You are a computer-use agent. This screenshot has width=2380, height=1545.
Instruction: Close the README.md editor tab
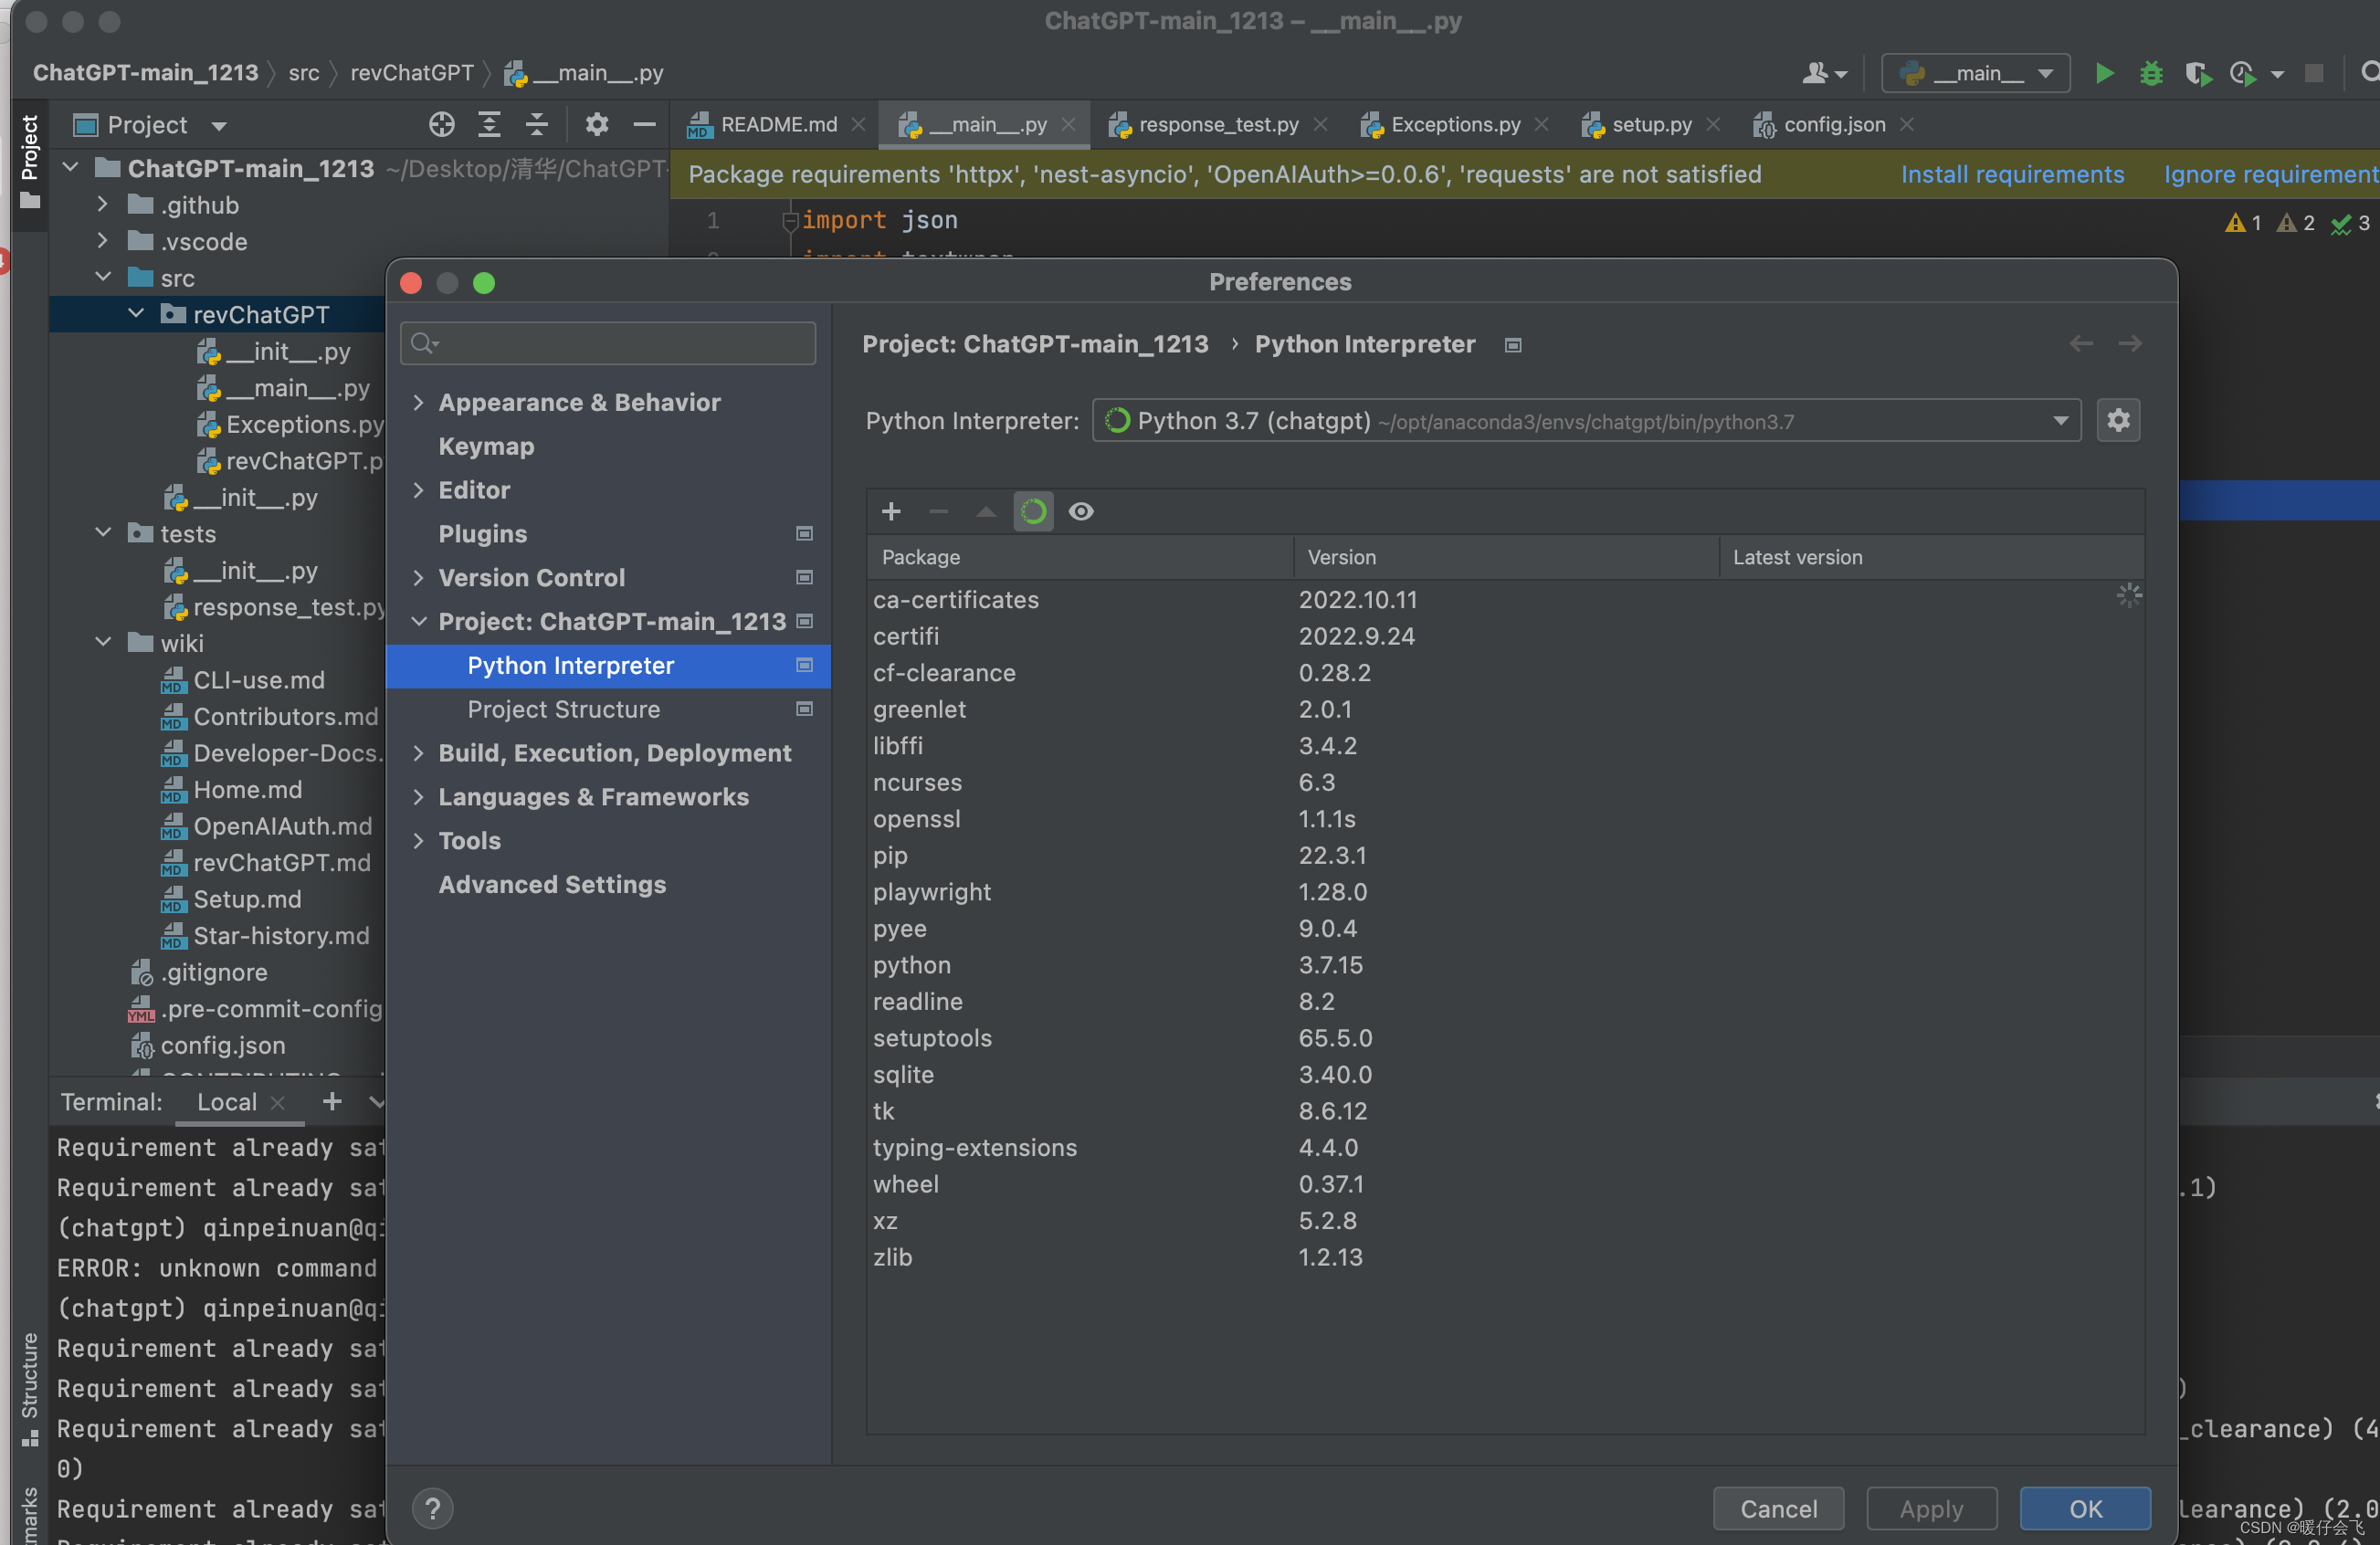858,124
